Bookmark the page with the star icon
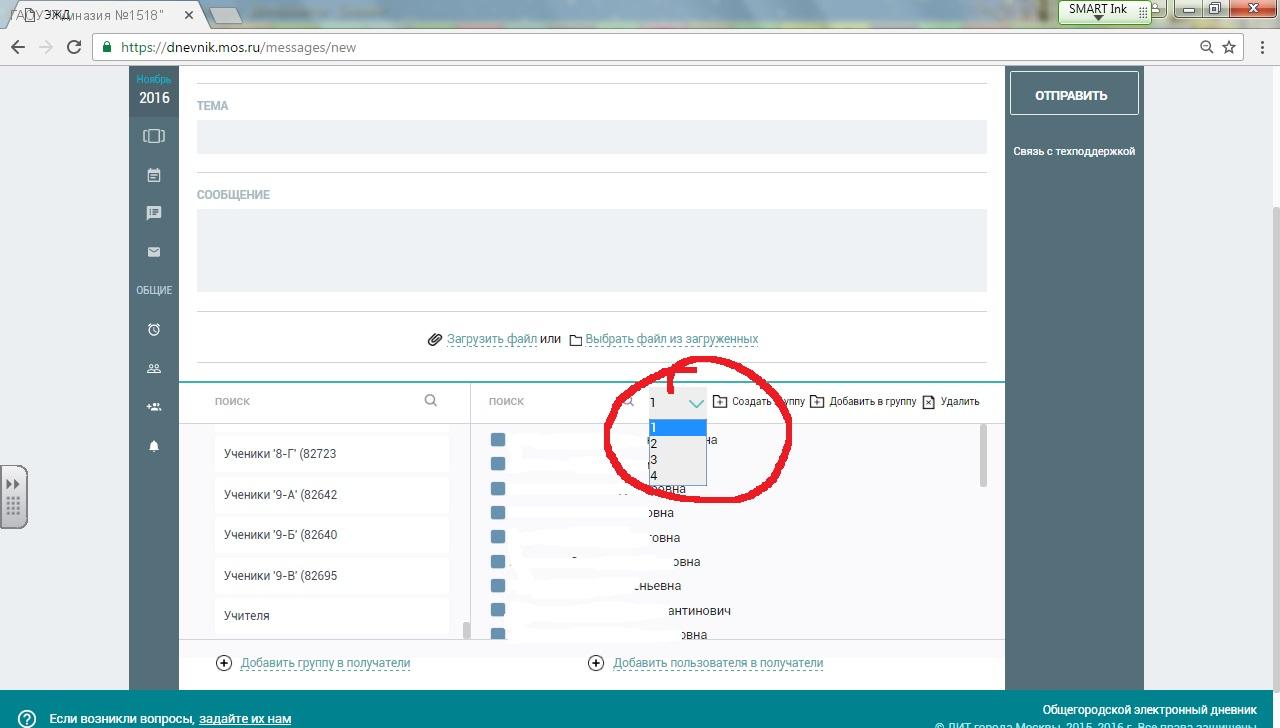 click(x=1229, y=47)
